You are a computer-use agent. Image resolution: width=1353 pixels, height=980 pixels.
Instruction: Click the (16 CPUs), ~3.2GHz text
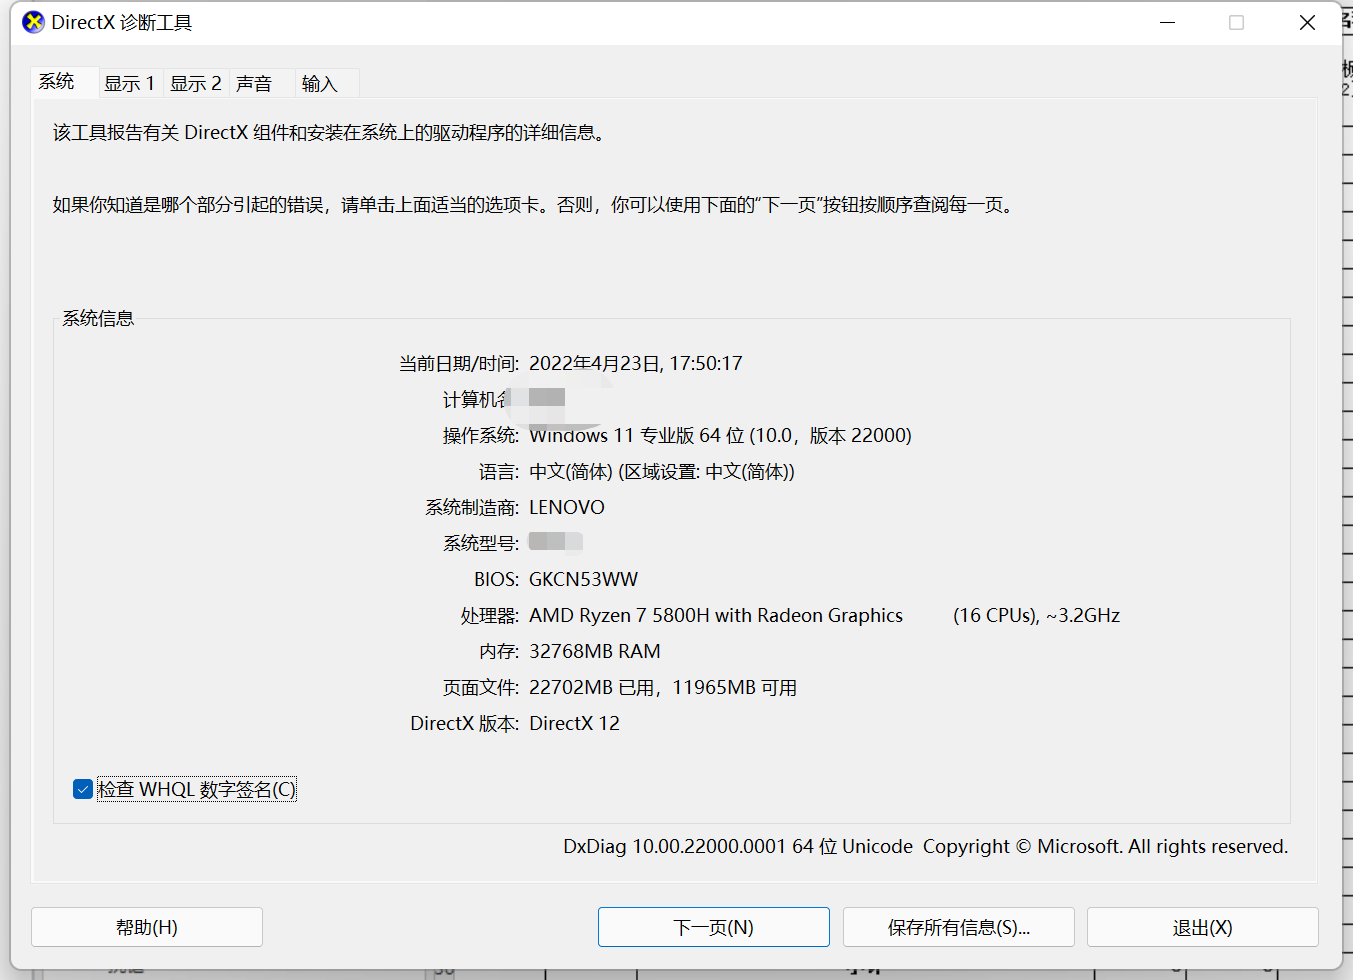[x=1036, y=615]
